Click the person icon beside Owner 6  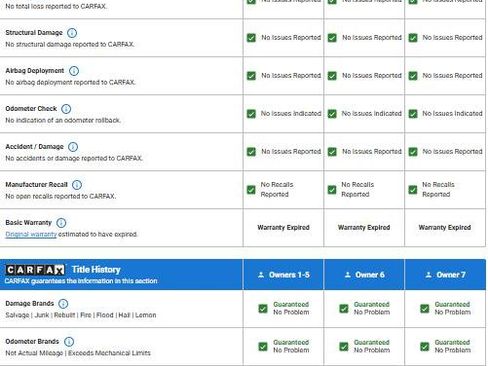pyautogui.click(x=348, y=275)
